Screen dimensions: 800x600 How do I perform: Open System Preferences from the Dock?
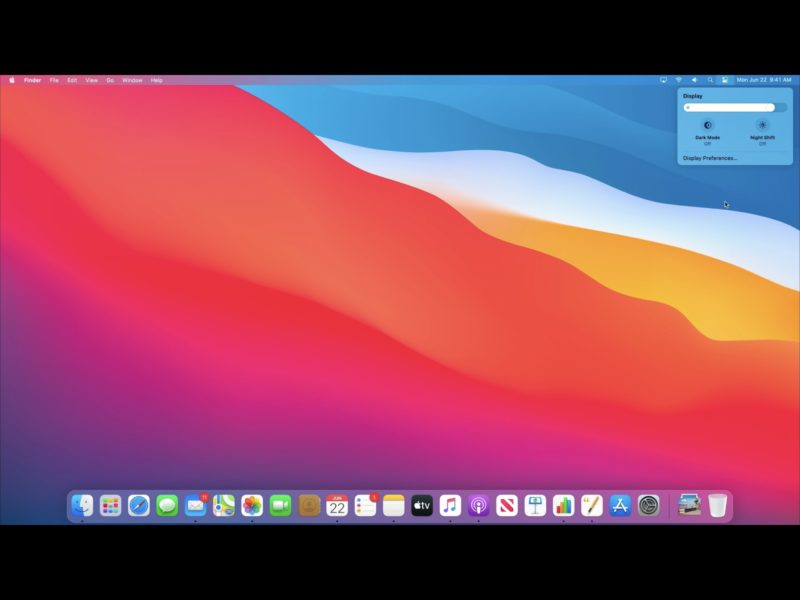tap(648, 506)
